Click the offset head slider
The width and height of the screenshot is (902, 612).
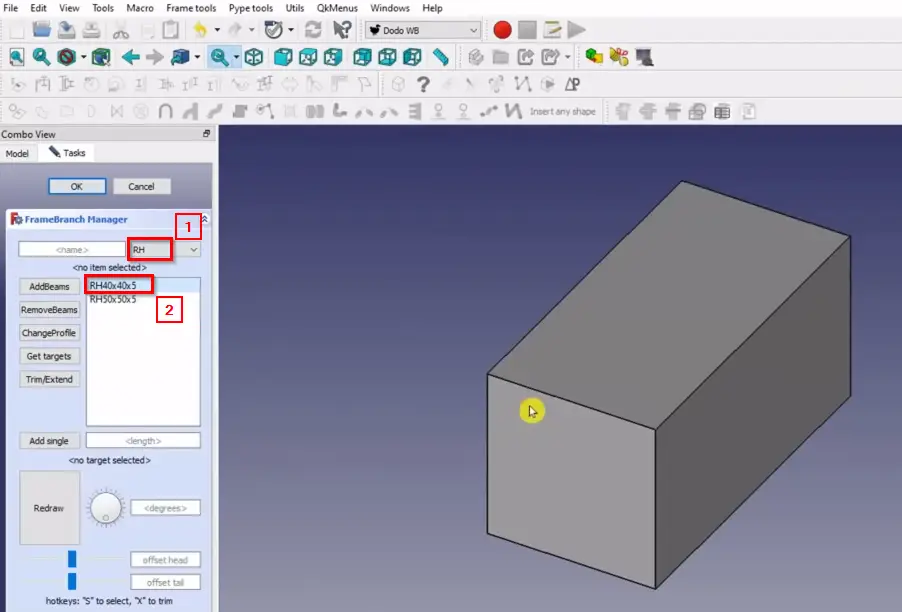pos(72,559)
